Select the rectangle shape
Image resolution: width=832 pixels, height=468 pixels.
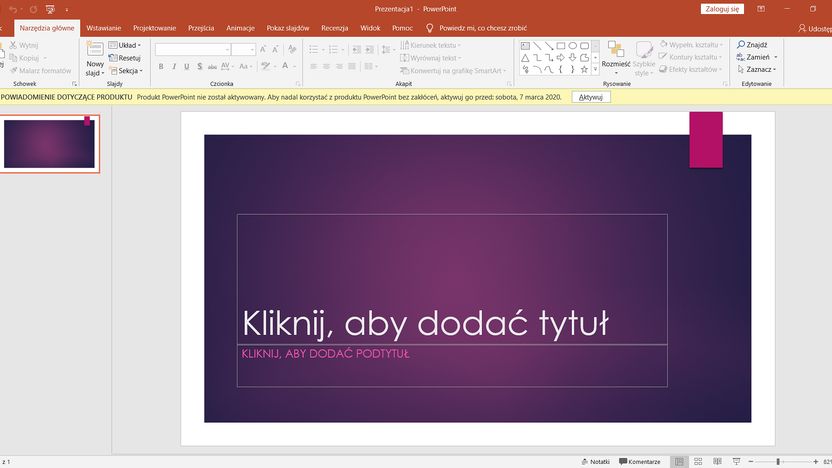(561, 46)
